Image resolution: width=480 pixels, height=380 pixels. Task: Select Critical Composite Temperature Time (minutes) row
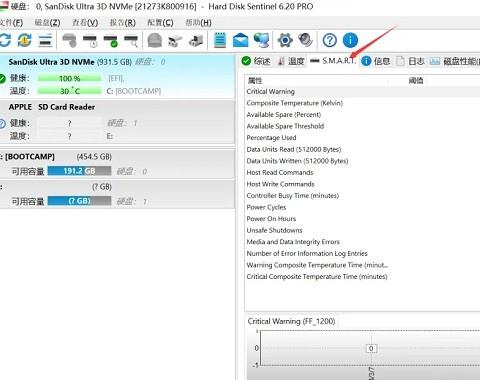pyautogui.click(x=362, y=276)
